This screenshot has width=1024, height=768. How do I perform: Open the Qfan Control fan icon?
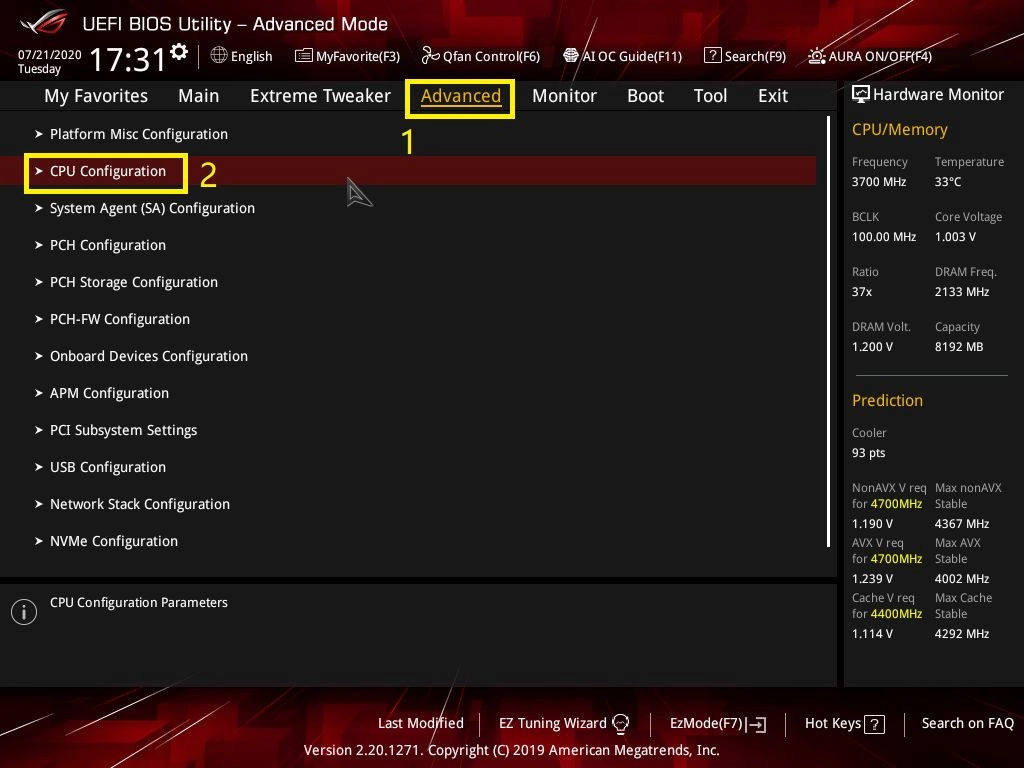[430, 56]
